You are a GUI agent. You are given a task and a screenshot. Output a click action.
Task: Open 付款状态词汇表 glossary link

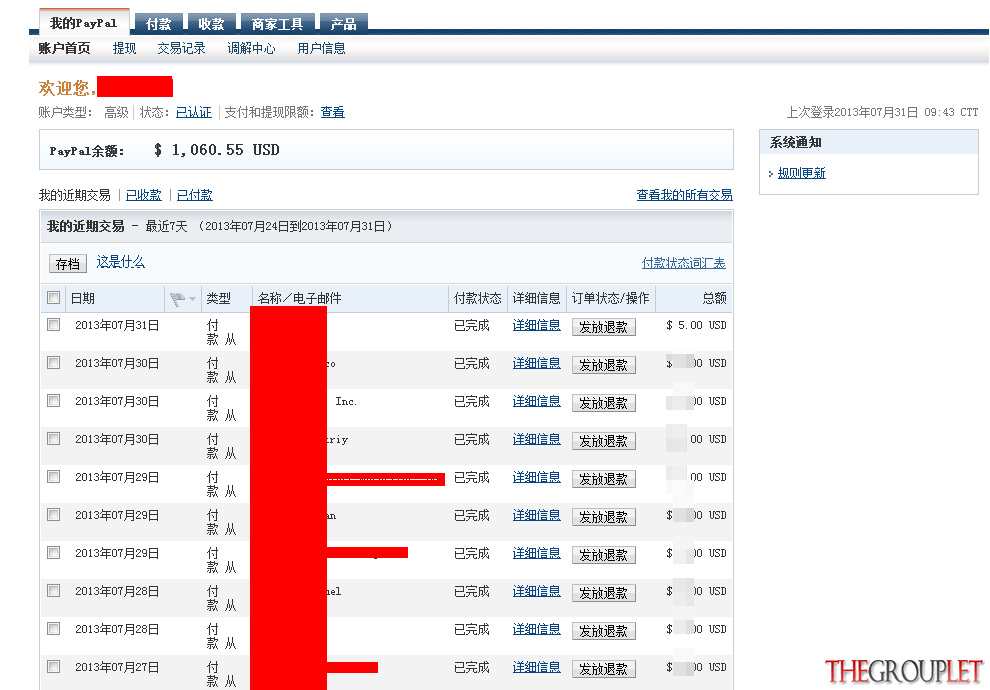point(684,263)
